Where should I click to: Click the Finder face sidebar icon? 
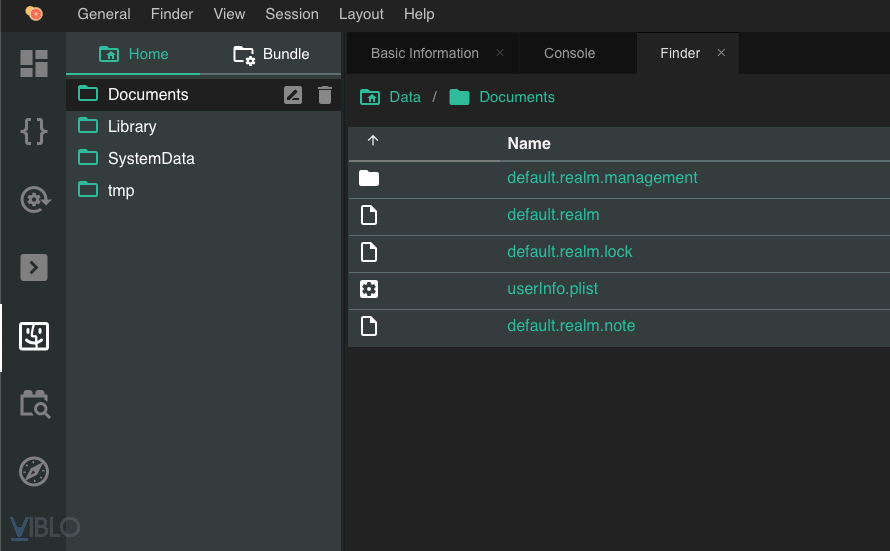34,336
